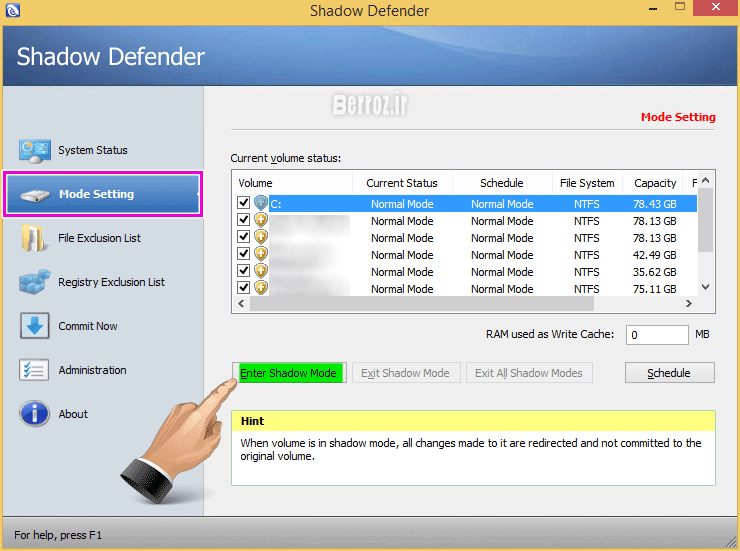Screen dimensions: 740x551
Task: Open the System Status page
Action: click(93, 150)
